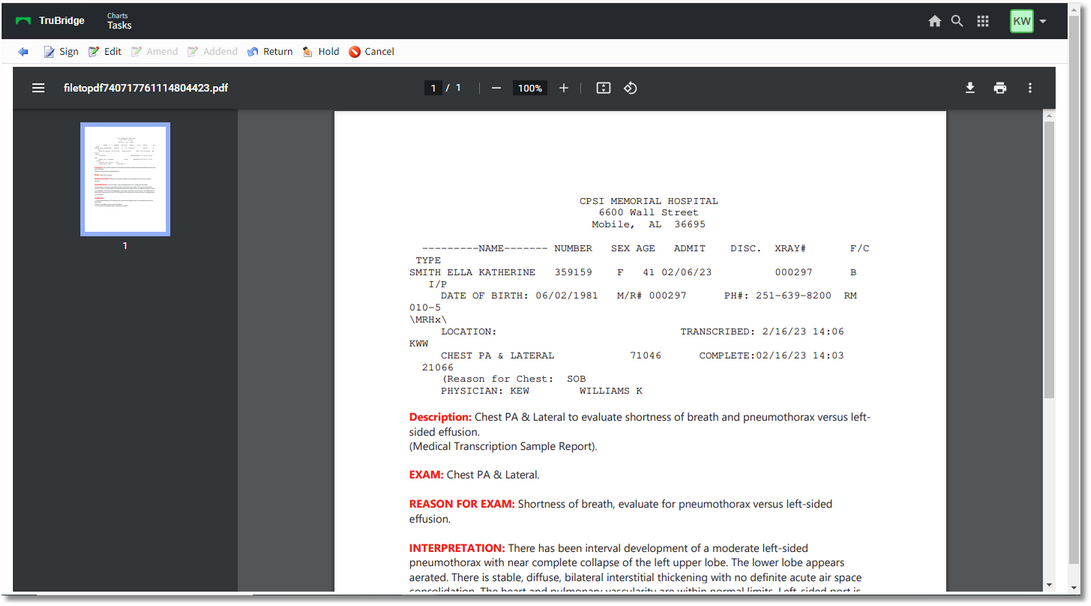Click the physician name WILLIAMS K

(x=611, y=391)
